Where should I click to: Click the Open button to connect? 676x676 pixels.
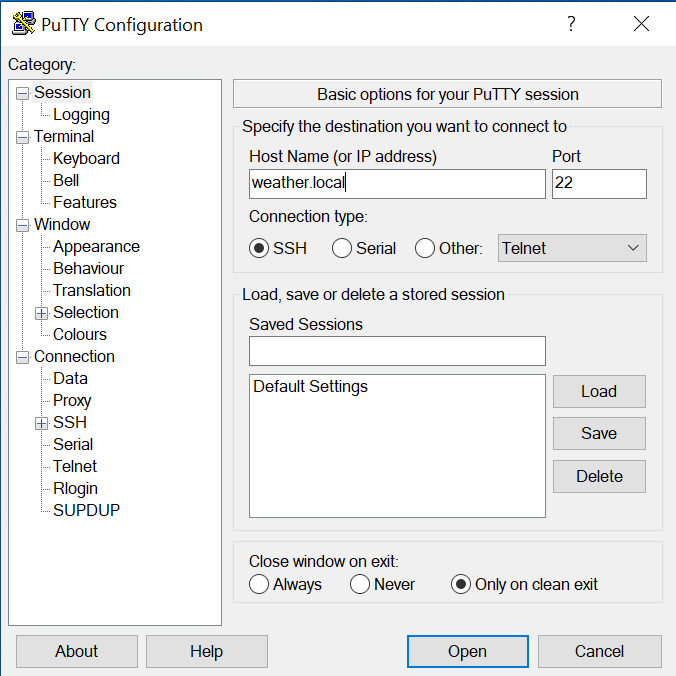[467, 651]
